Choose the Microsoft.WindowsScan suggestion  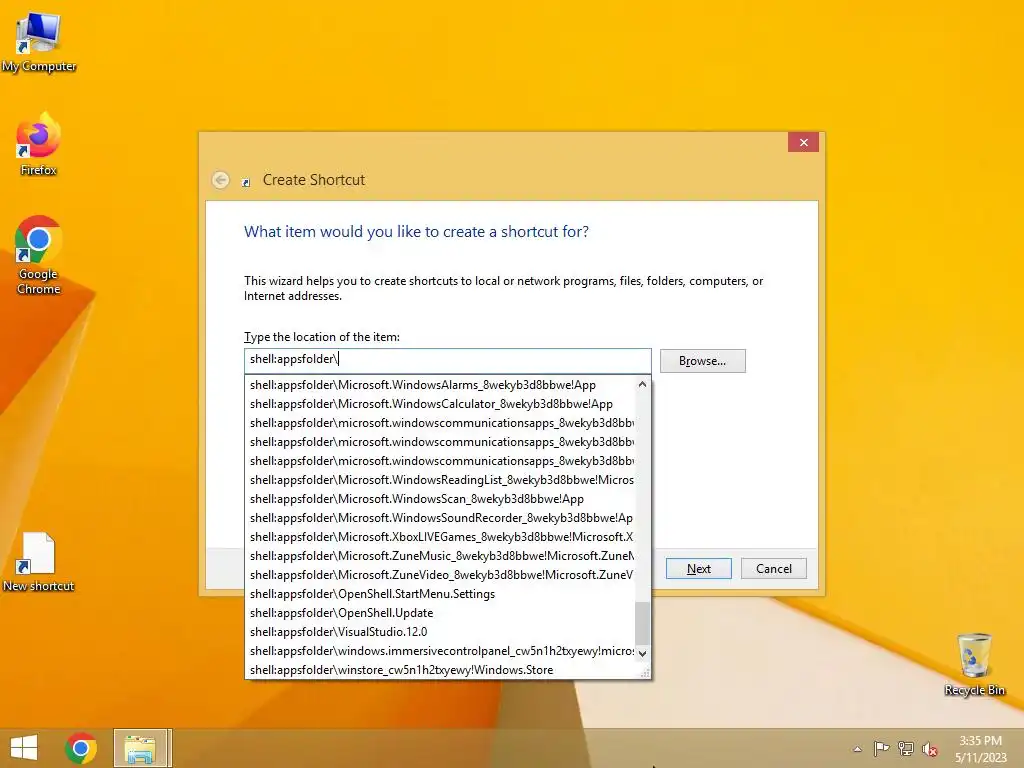click(x=440, y=499)
